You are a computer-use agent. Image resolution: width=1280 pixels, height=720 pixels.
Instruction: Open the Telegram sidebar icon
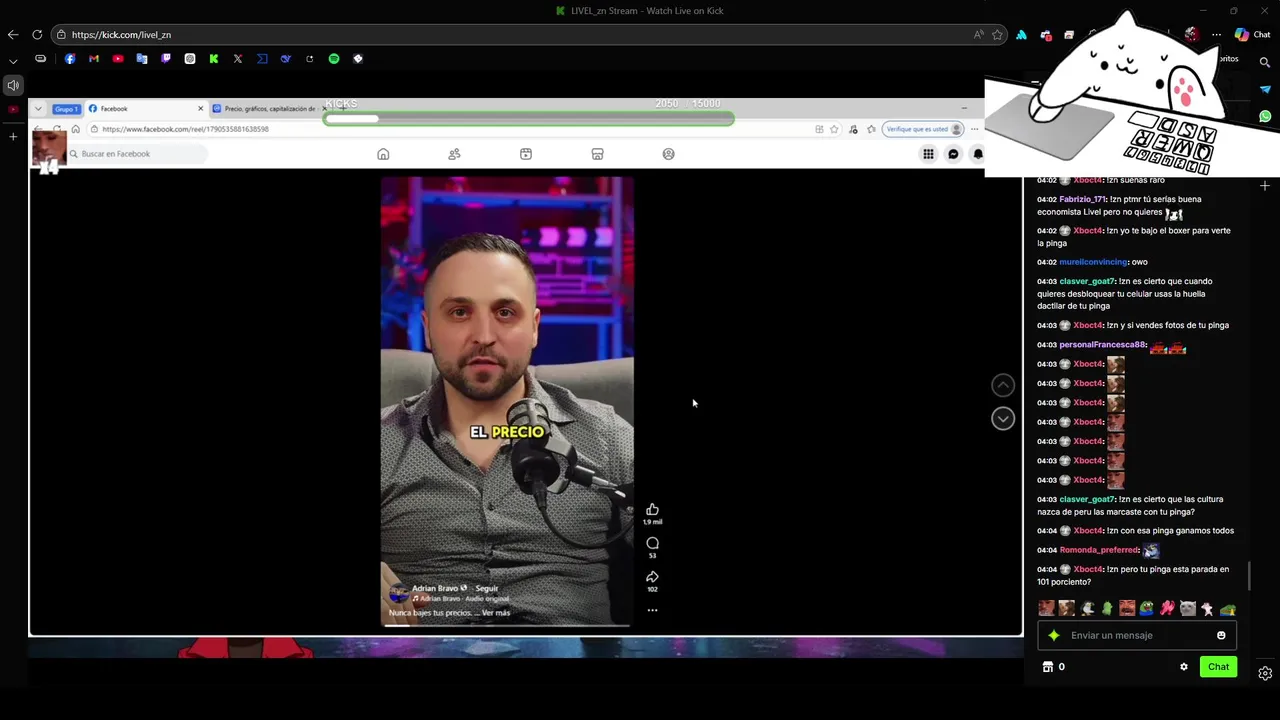pos(1265,89)
